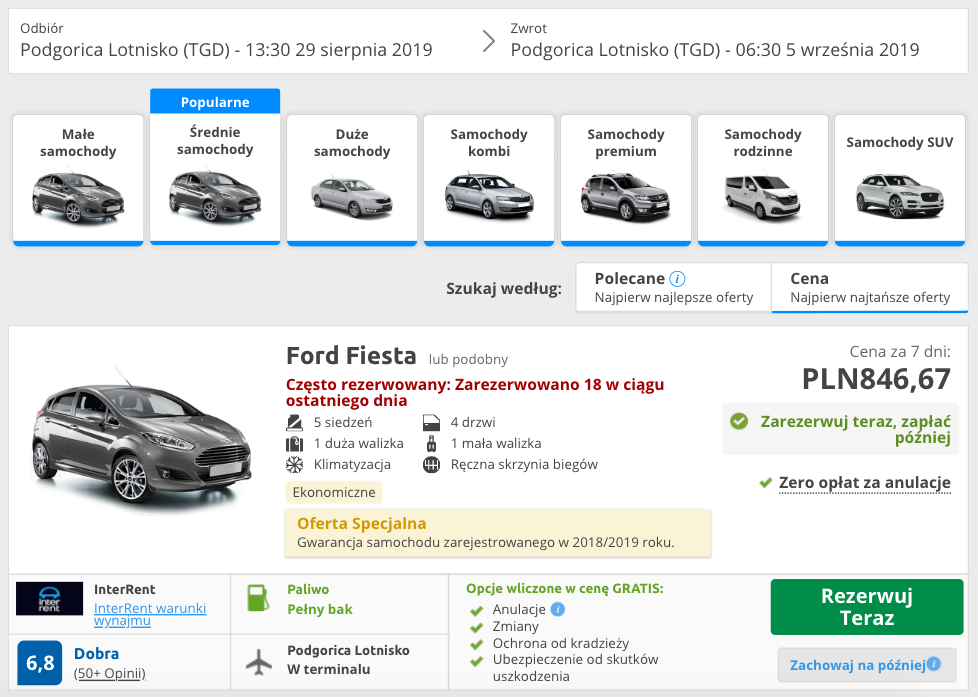Click the Zachowaj na później button
This screenshot has width=978, height=697.
pos(865,665)
